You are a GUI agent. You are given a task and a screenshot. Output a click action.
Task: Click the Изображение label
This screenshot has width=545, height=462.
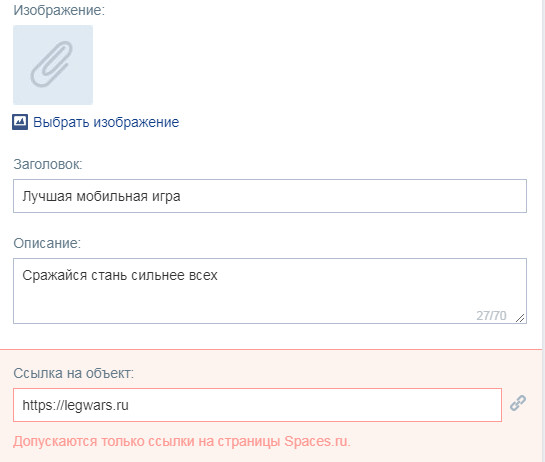coord(59,10)
